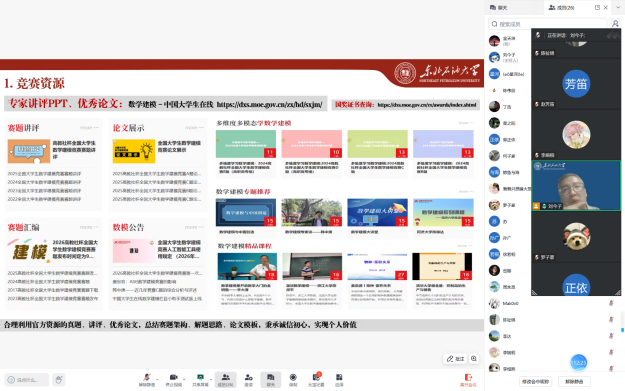Expand the video options arrow
The height and width of the screenshot is (391, 625).
tap(184, 378)
